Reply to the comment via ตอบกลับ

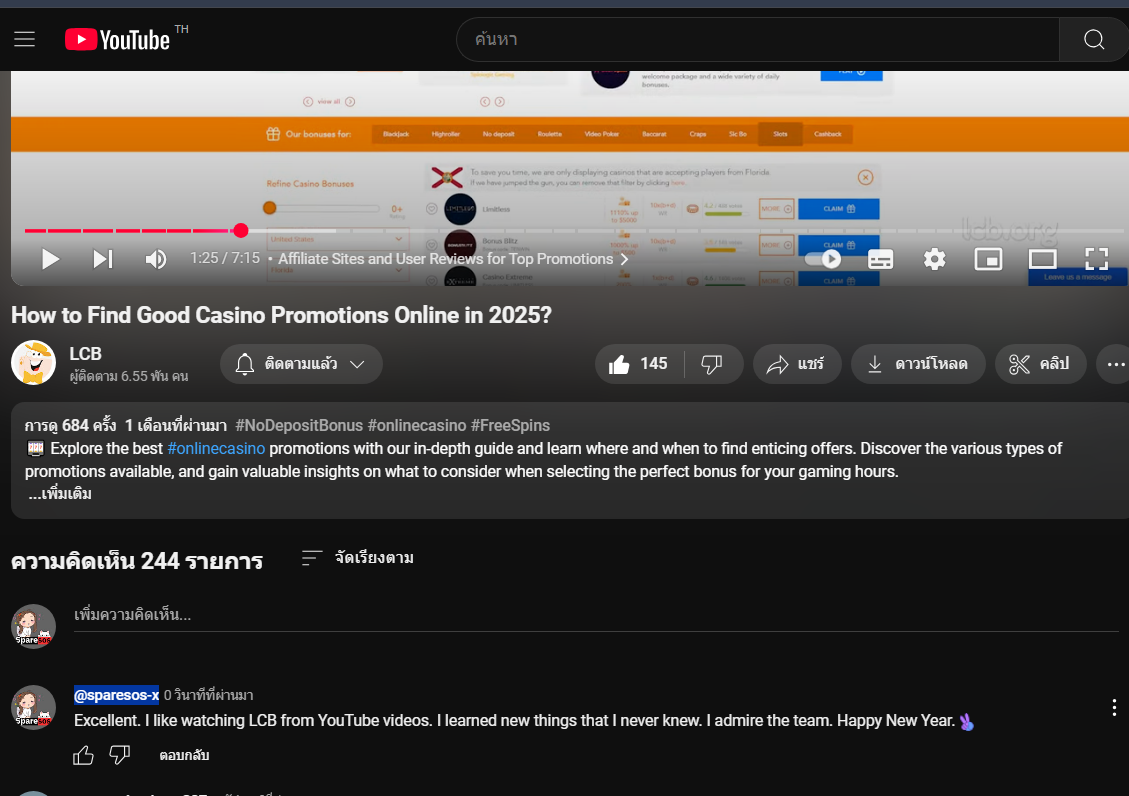(184, 755)
